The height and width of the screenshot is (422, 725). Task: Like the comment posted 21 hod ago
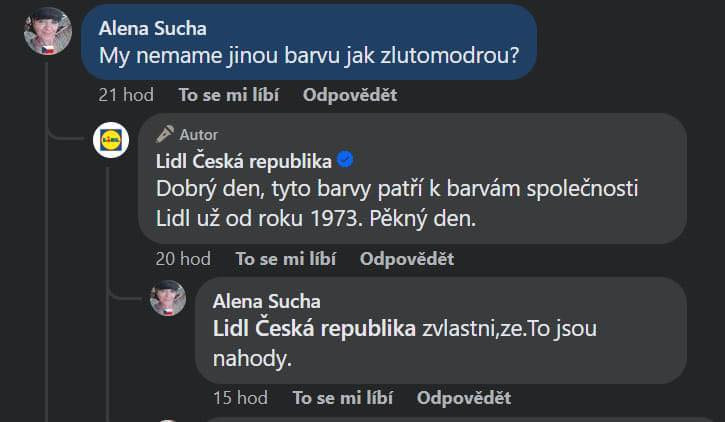coord(229,95)
